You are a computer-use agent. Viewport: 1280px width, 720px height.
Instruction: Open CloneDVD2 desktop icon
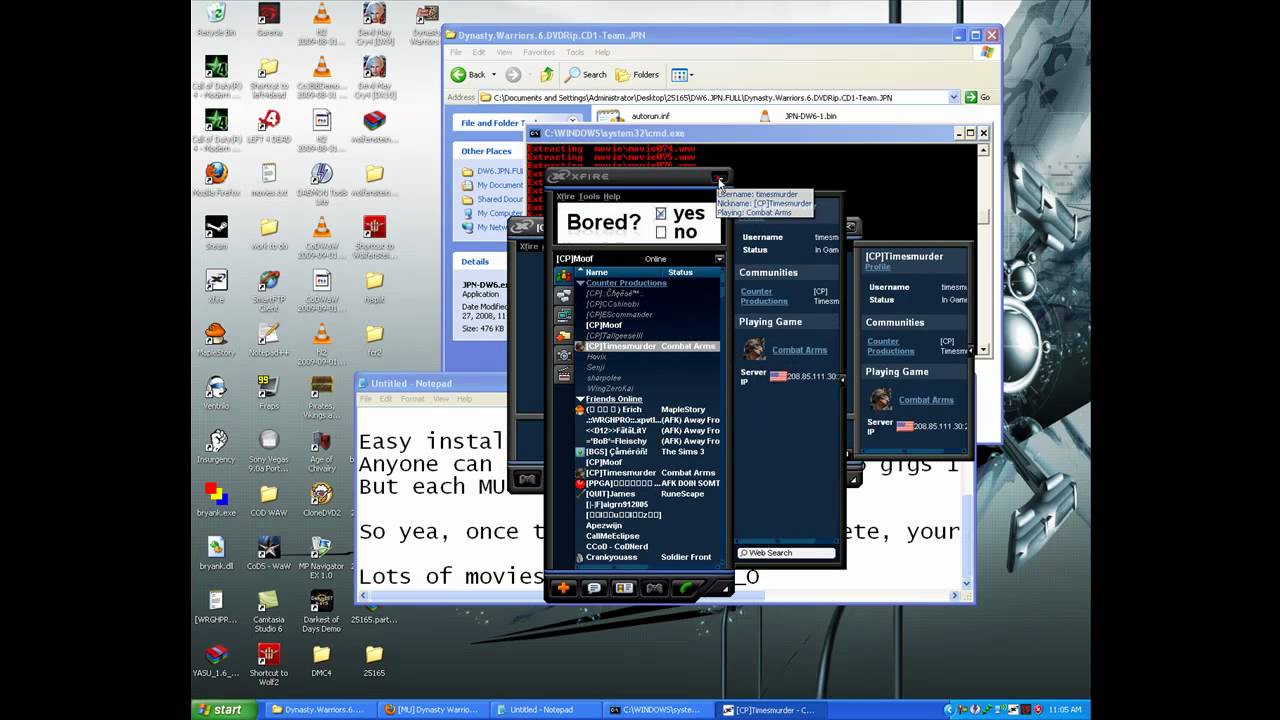point(321,499)
